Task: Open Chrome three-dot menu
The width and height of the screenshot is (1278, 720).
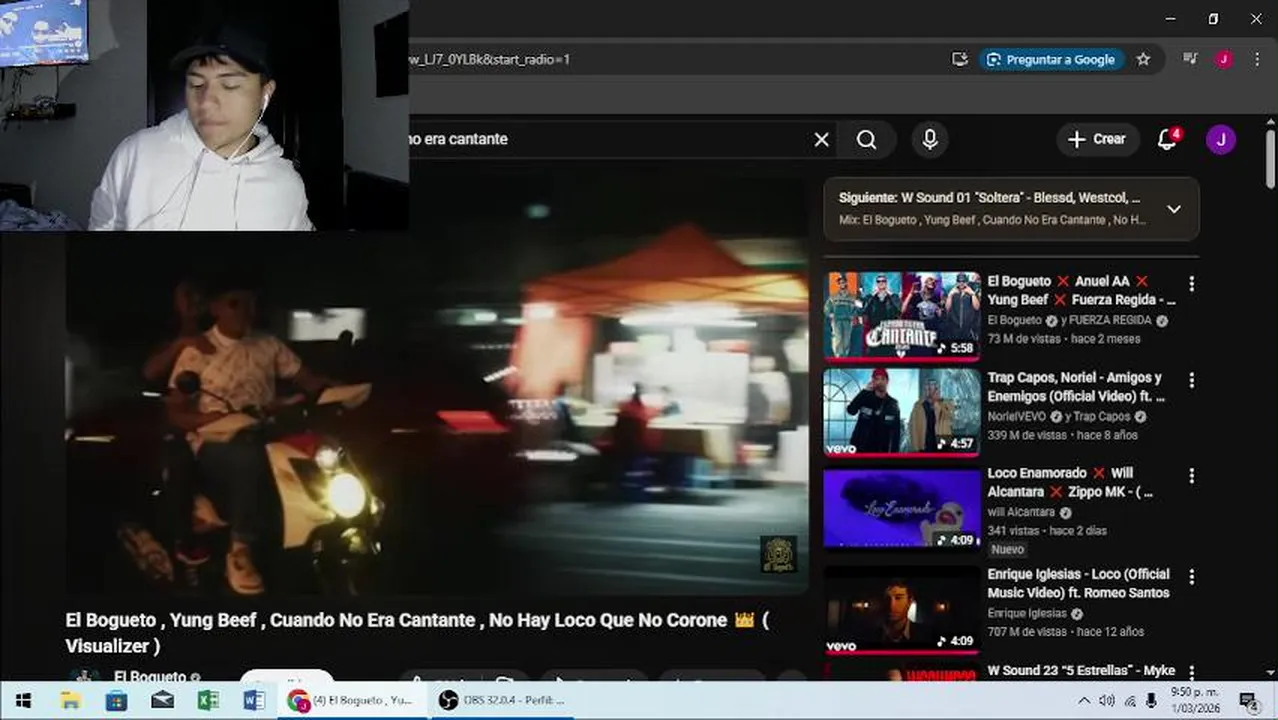Action: pyautogui.click(x=1256, y=59)
